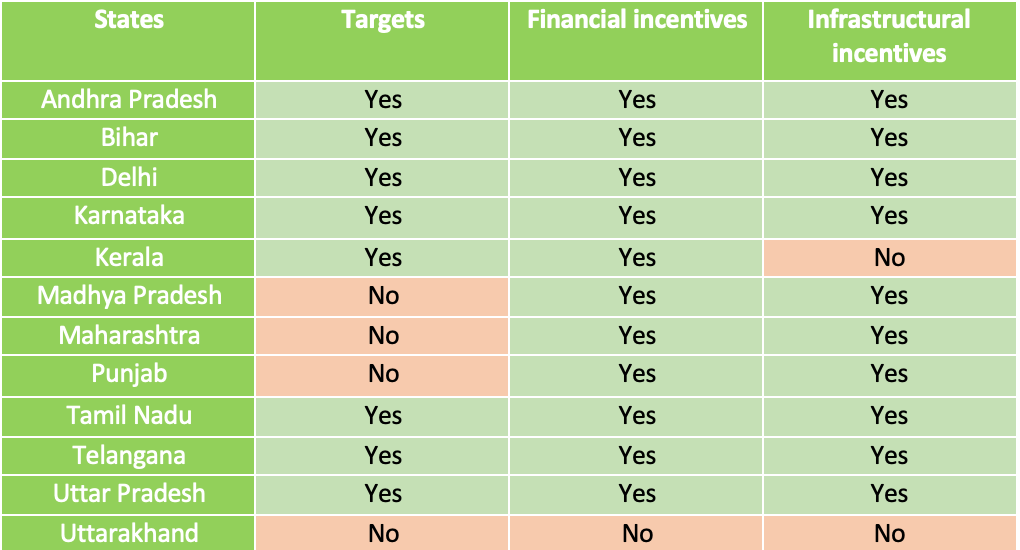1020x550 pixels.
Task: Click Madhya Pradesh's Targets No cell
Action: click(x=382, y=297)
